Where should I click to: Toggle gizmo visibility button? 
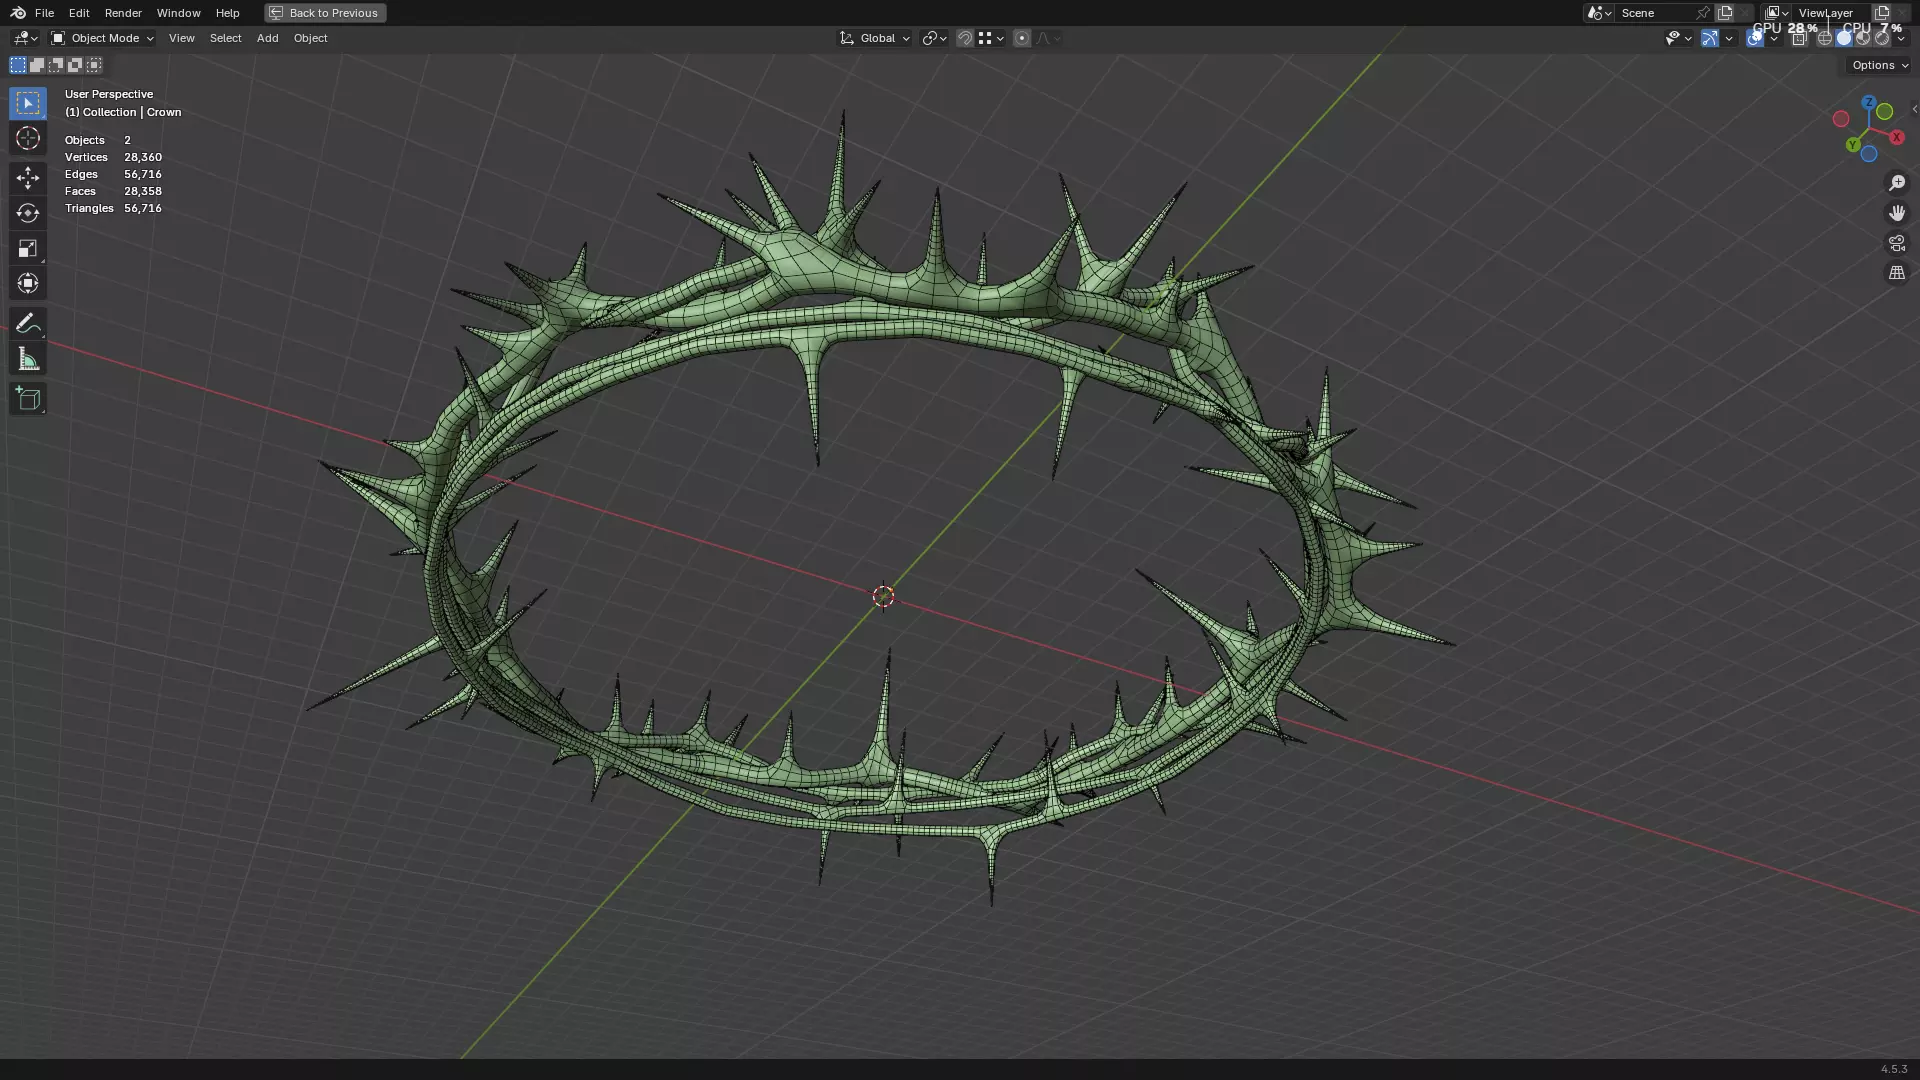[x=1710, y=38]
